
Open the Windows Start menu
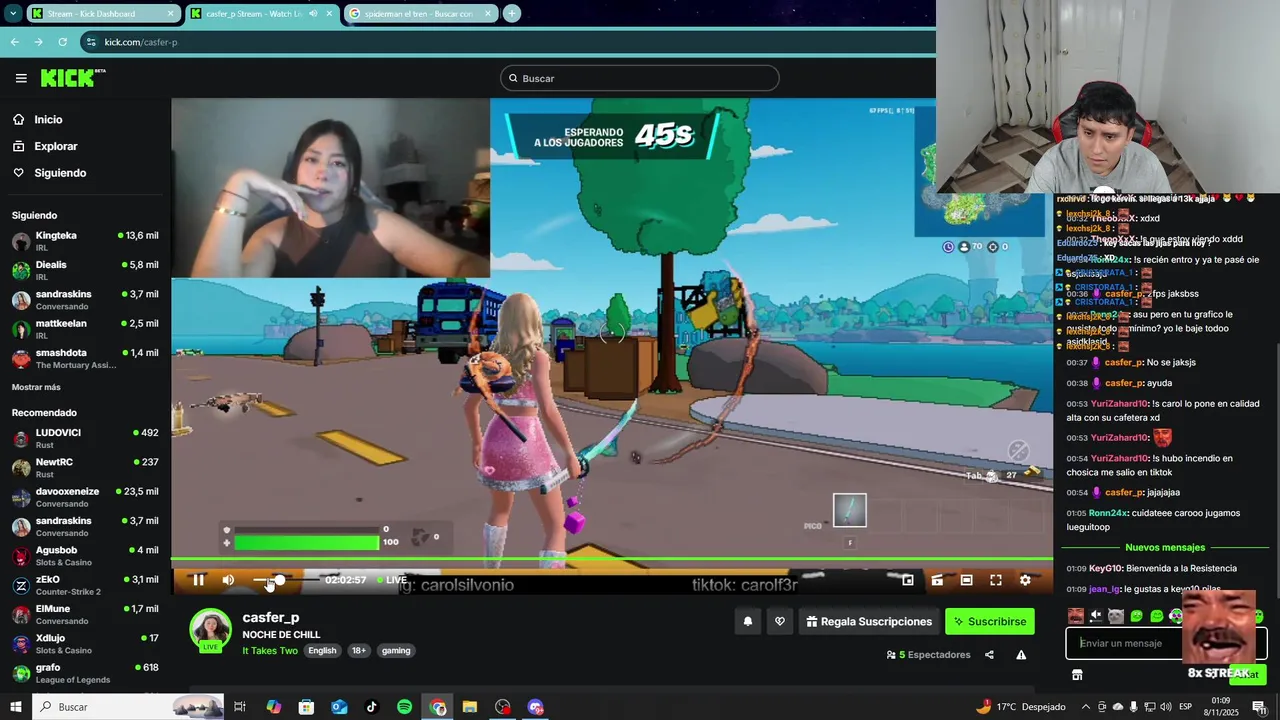click(16, 707)
